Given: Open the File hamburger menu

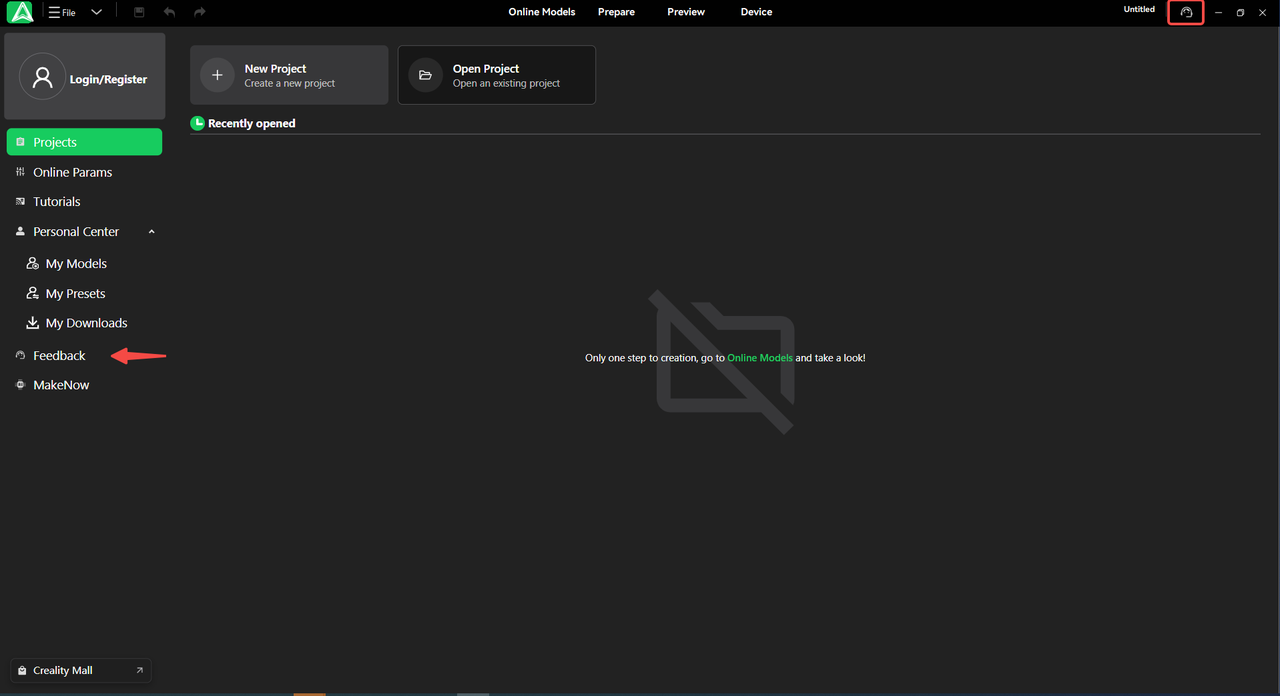Looking at the screenshot, I should 62,12.
